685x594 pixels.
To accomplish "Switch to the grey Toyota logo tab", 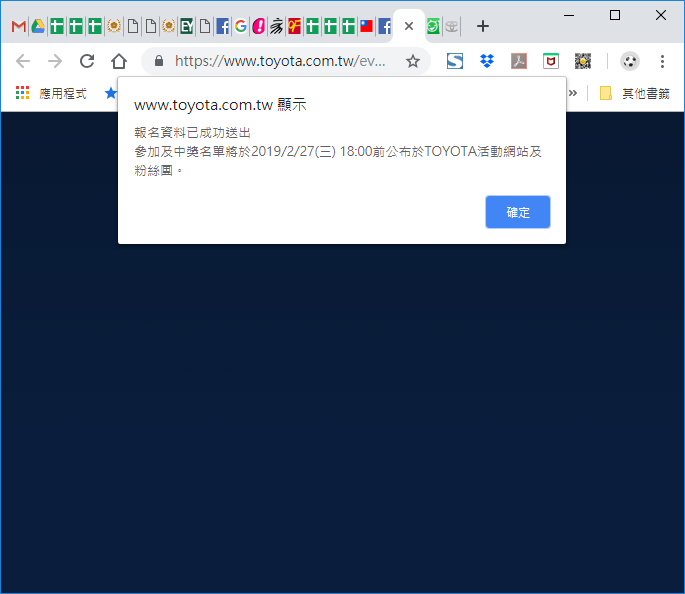I will pyautogui.click(x=452, y=27).
